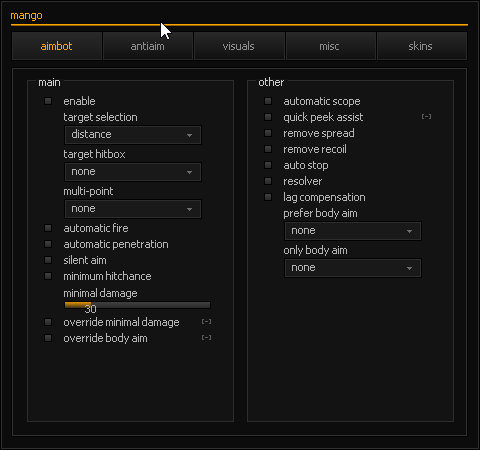Expand the prefer body aim dropdown
This screenshot has width=480, height=450.
pyautogui.click(x=353, y=231)
